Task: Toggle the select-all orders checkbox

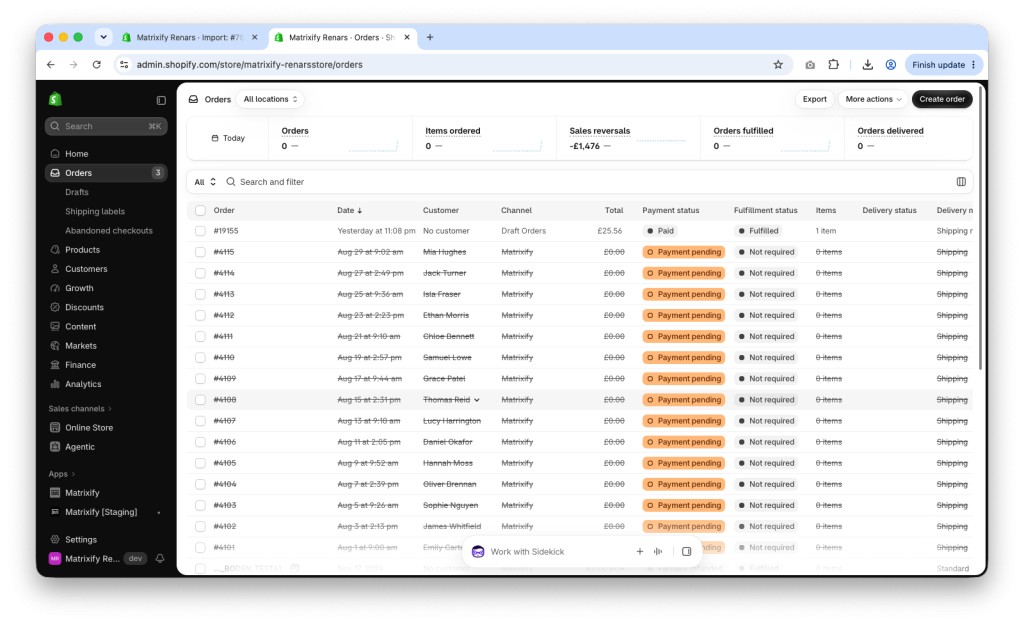Action: (200, 210)
